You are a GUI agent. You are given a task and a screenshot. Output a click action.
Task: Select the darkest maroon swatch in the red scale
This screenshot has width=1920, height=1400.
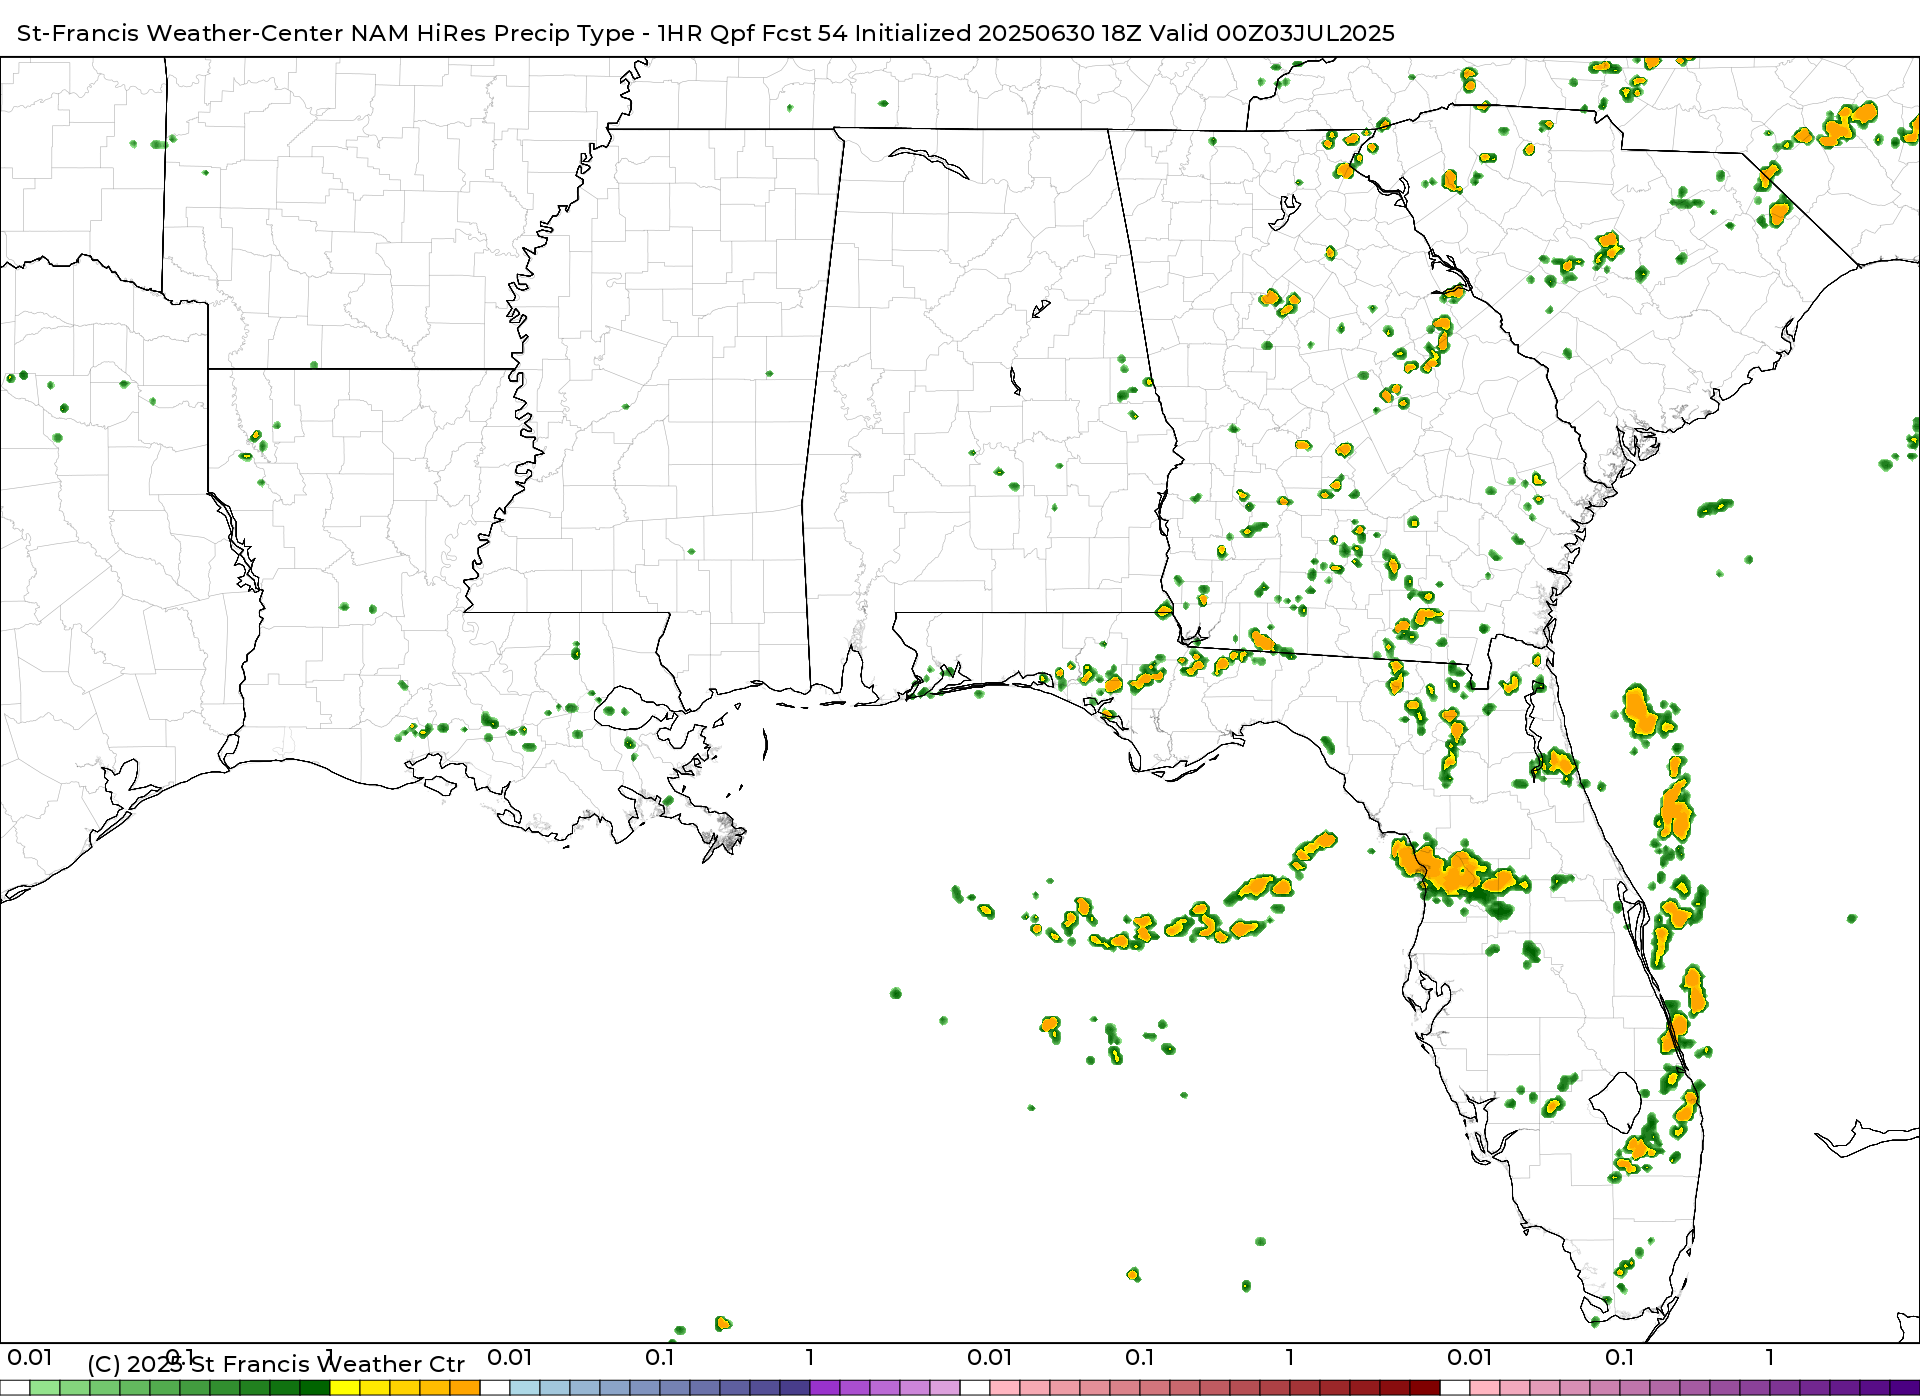[1425, 1387]
